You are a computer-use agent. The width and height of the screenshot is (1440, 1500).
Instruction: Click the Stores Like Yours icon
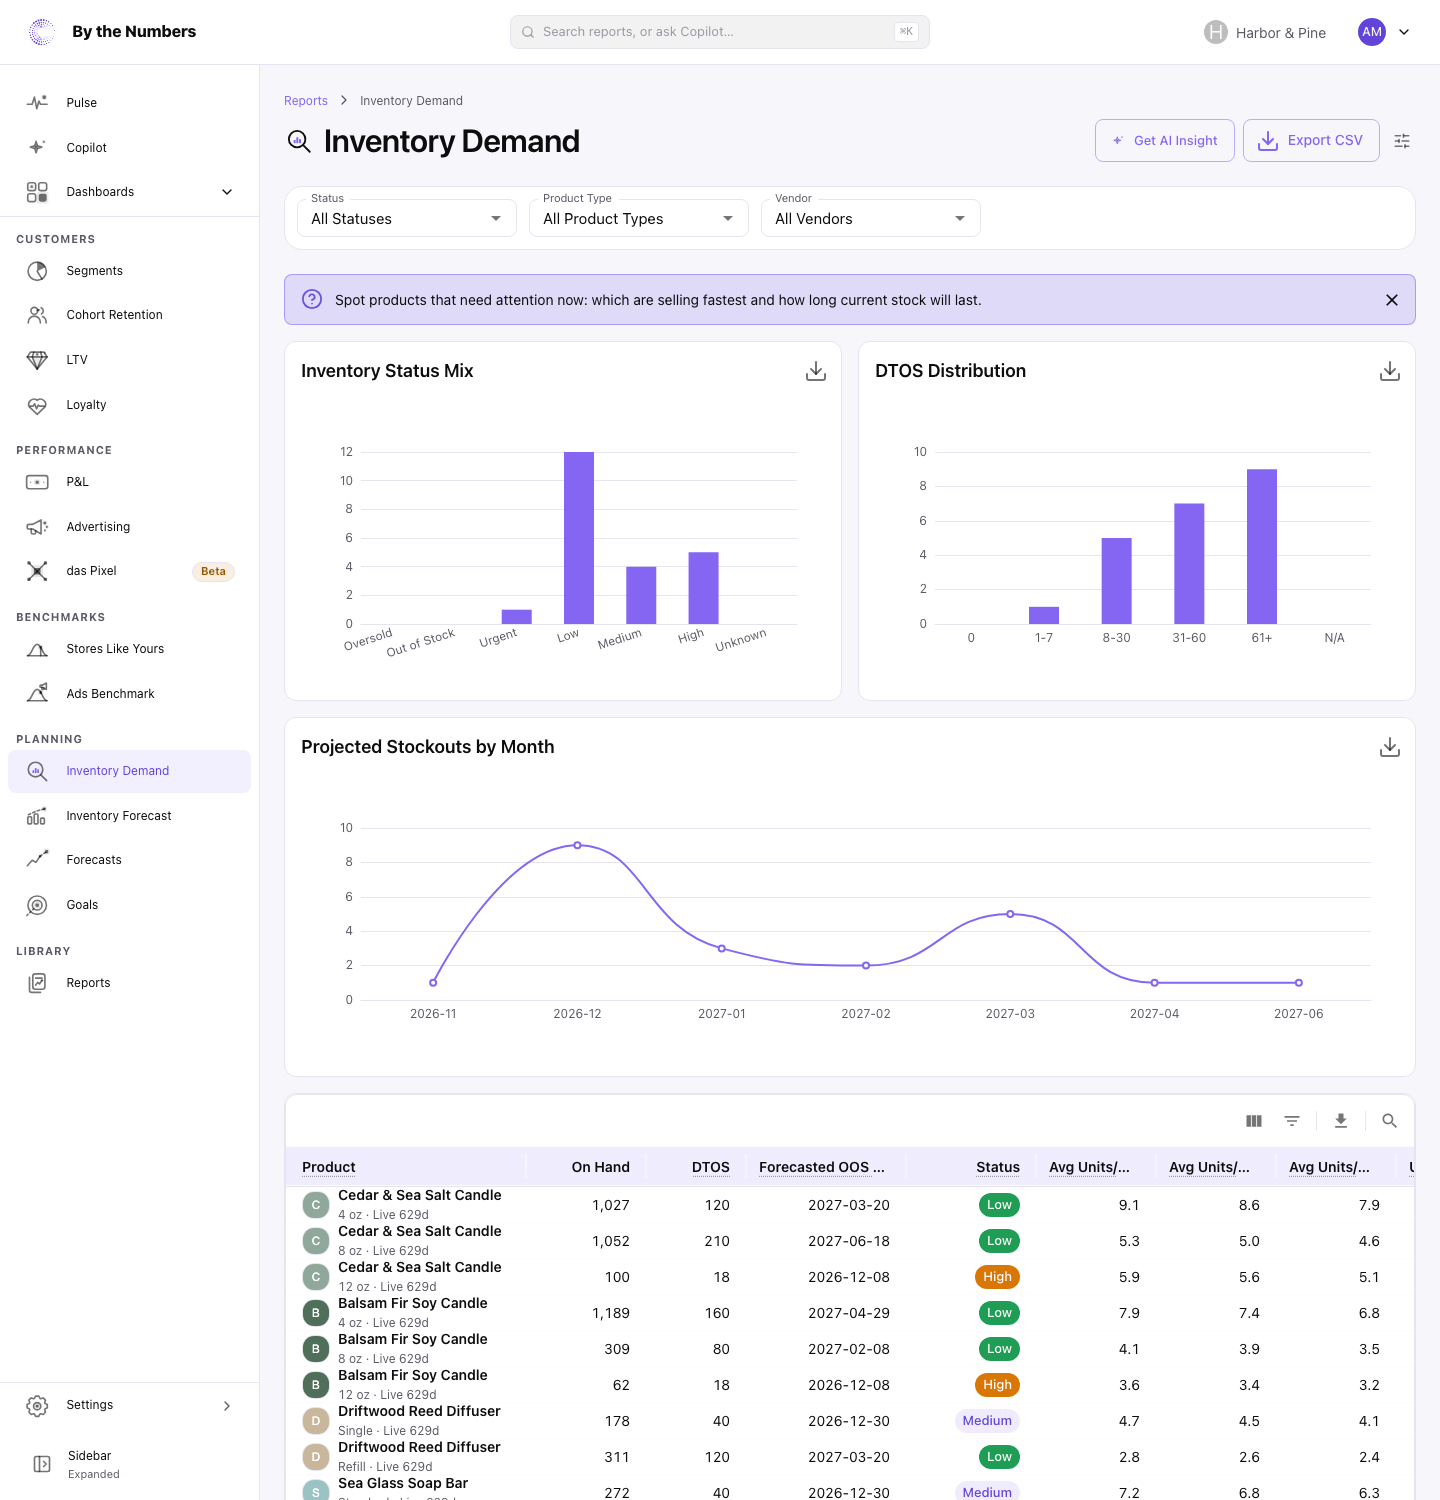(x=37, y=649)
